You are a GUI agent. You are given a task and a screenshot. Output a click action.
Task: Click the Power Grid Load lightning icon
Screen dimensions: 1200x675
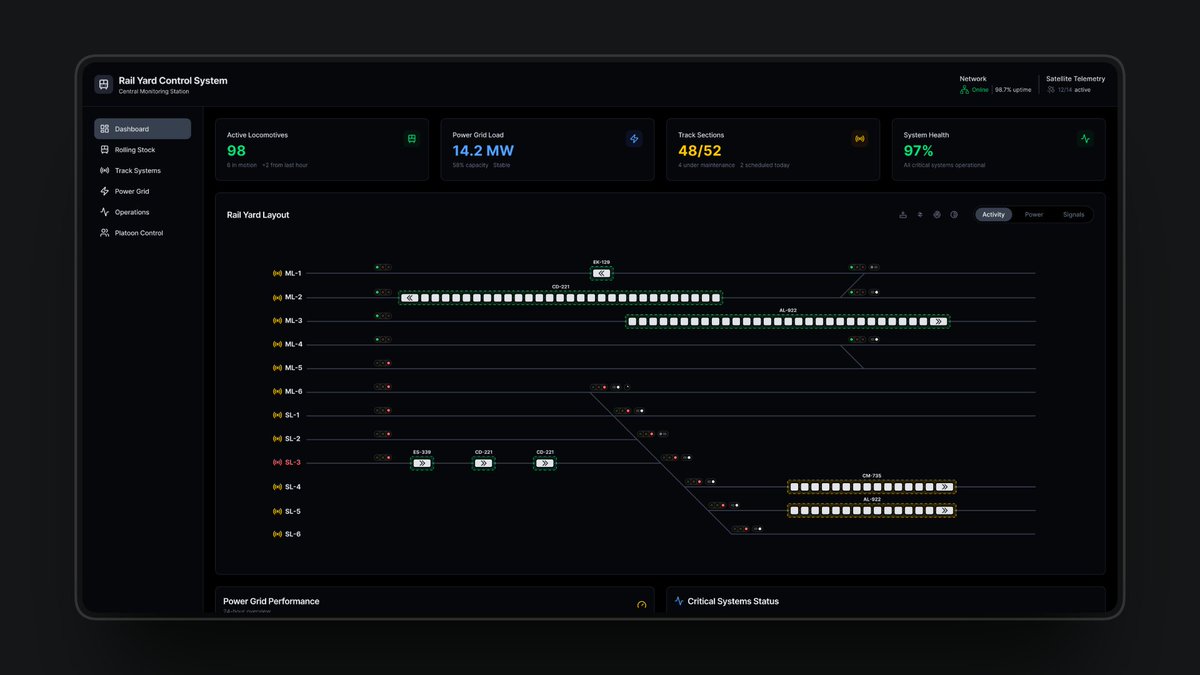tap(634, 139)
